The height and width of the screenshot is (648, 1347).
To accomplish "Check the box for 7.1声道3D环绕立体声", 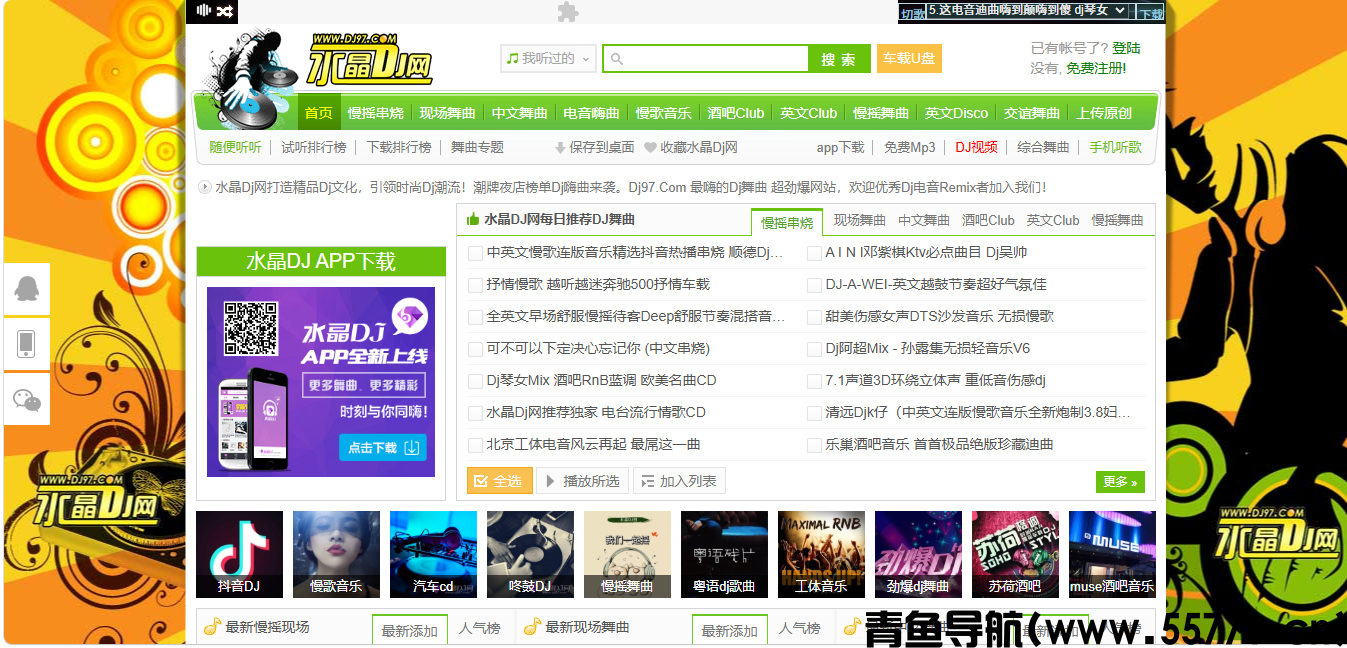I will (815, 381).
